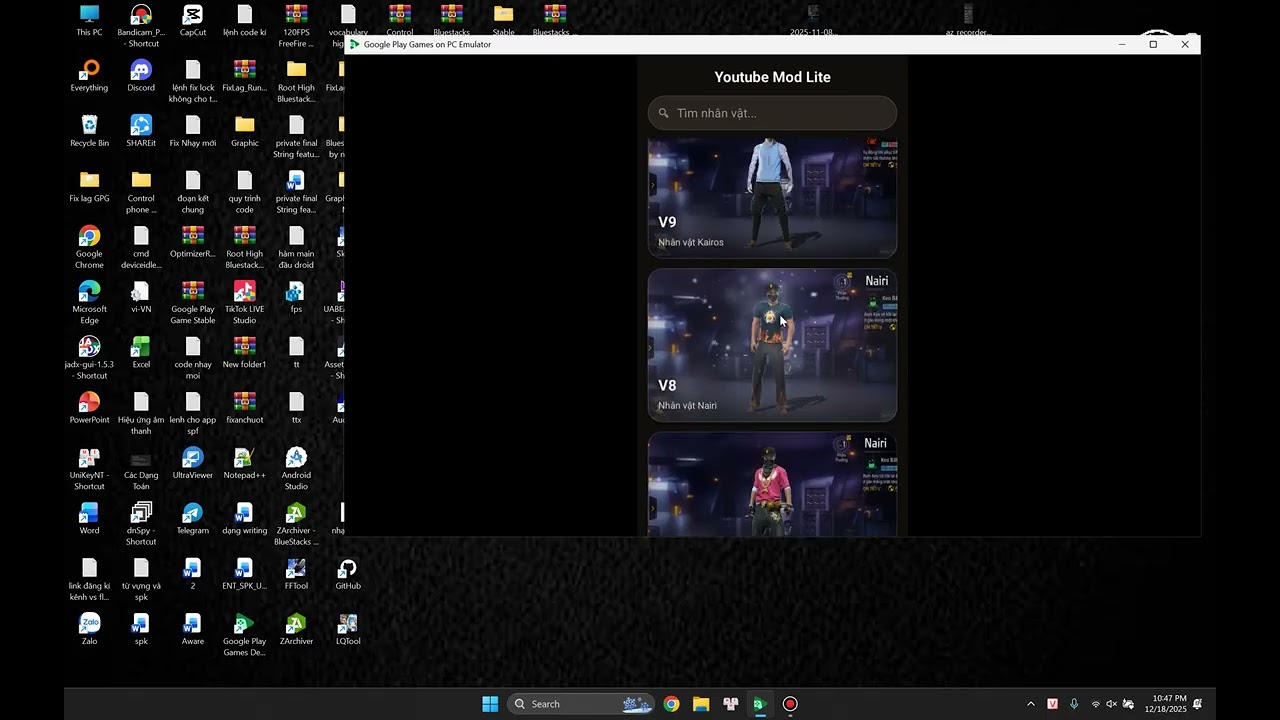This screenshot has width=1280, height=720.
Task: Launch the ZArchiver desktop shortcut
Action: point(296,629)
